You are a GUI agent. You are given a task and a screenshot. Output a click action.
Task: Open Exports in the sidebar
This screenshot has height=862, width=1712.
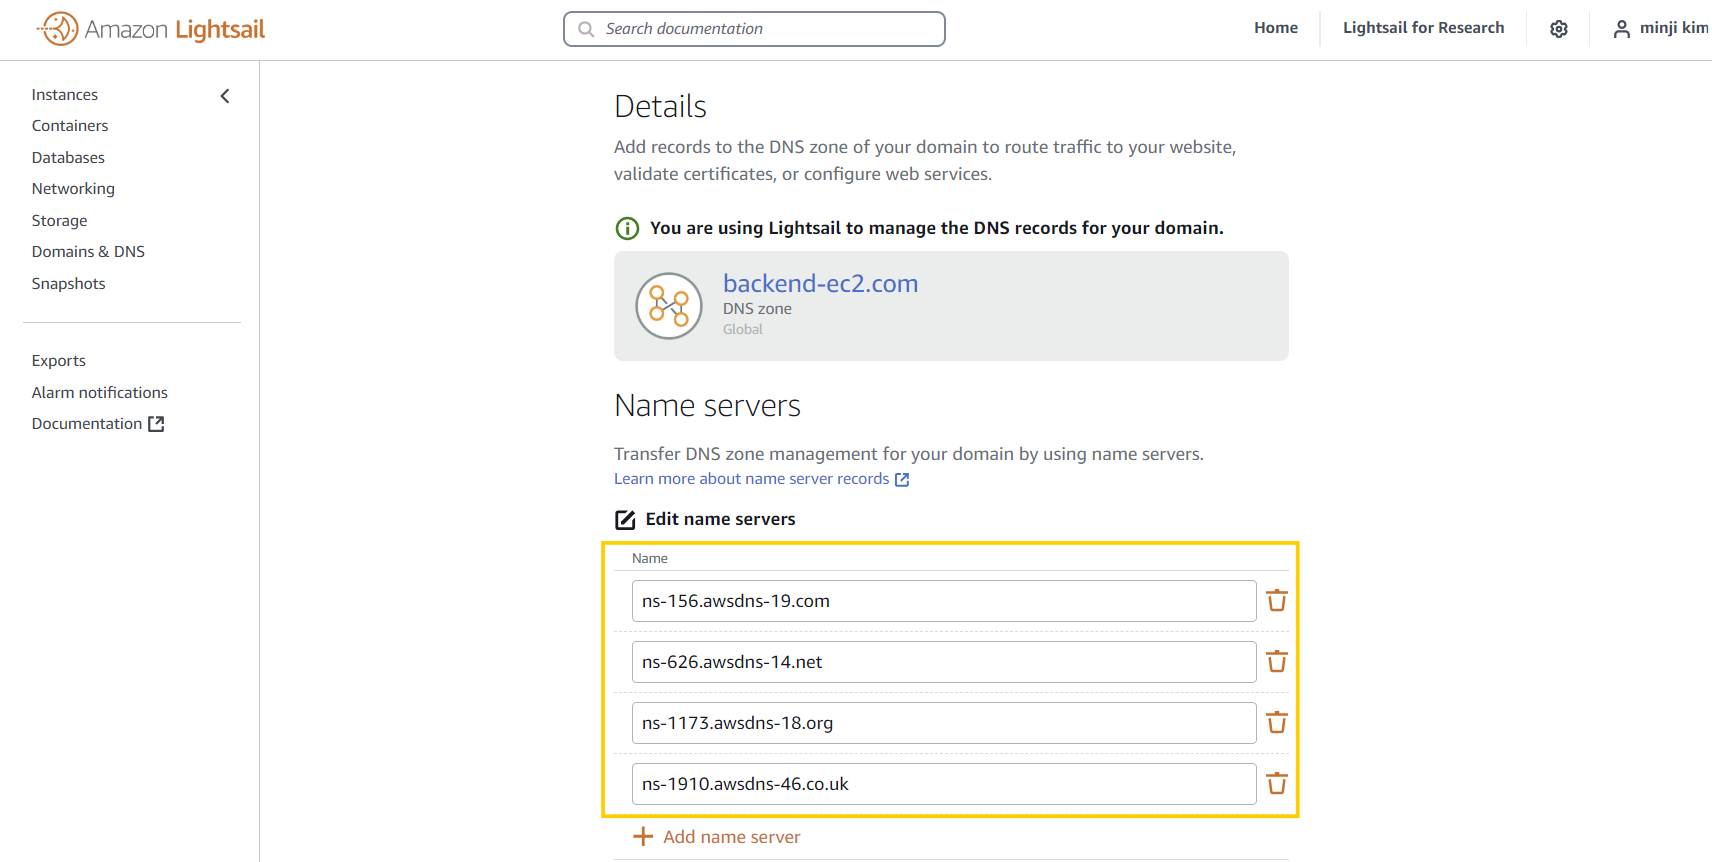point(59,361)
